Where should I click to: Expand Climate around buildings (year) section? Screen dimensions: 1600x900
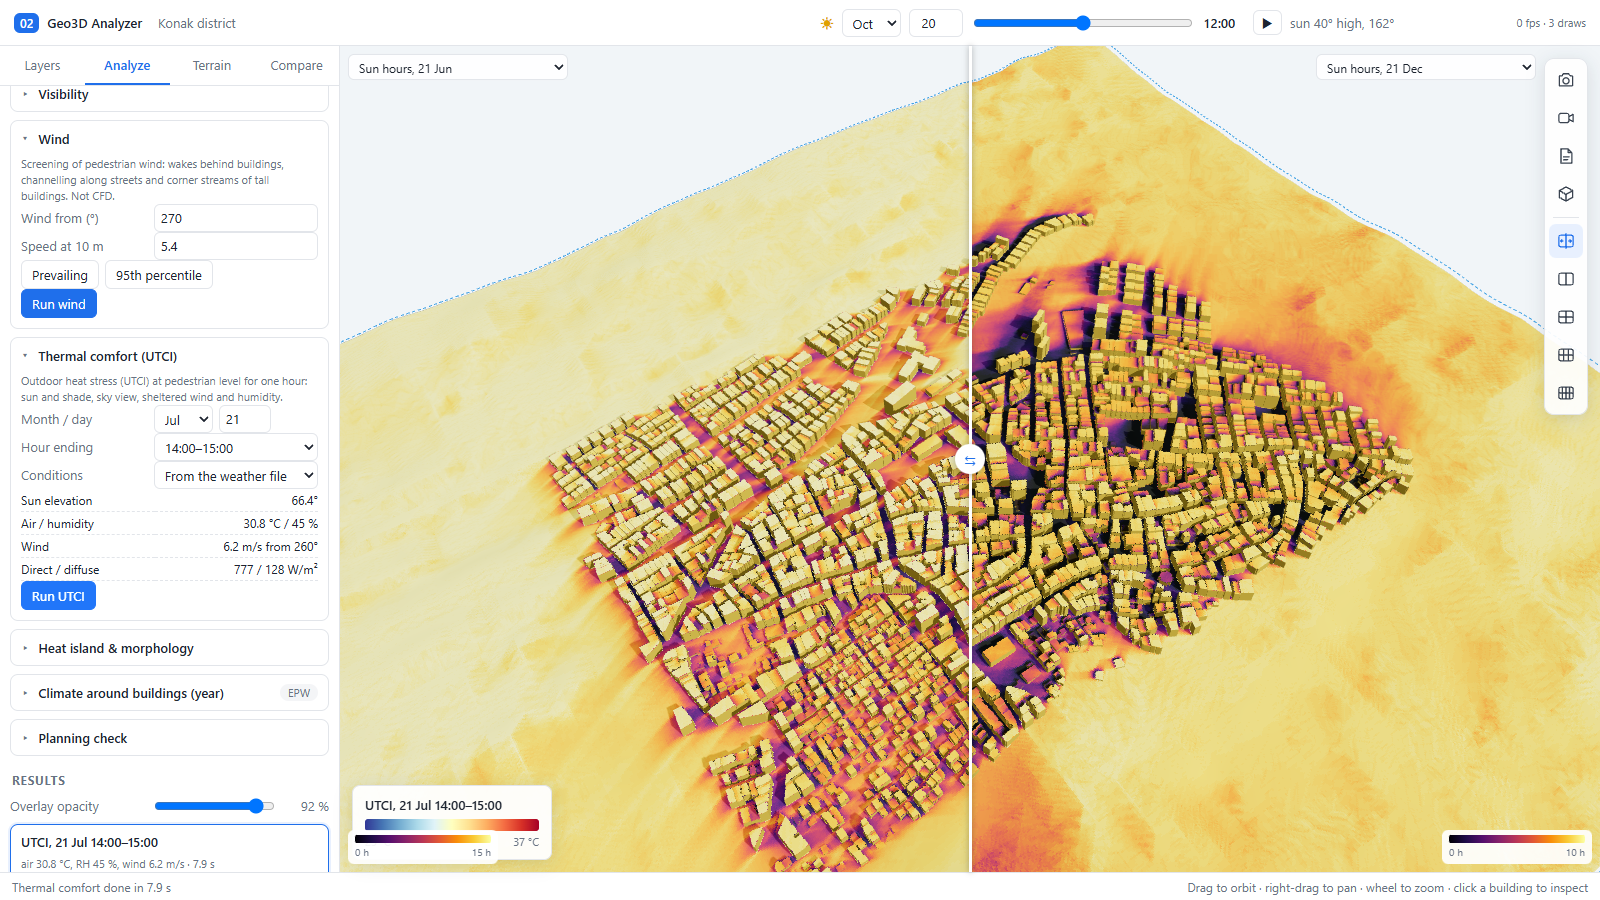tap(169, 693)
